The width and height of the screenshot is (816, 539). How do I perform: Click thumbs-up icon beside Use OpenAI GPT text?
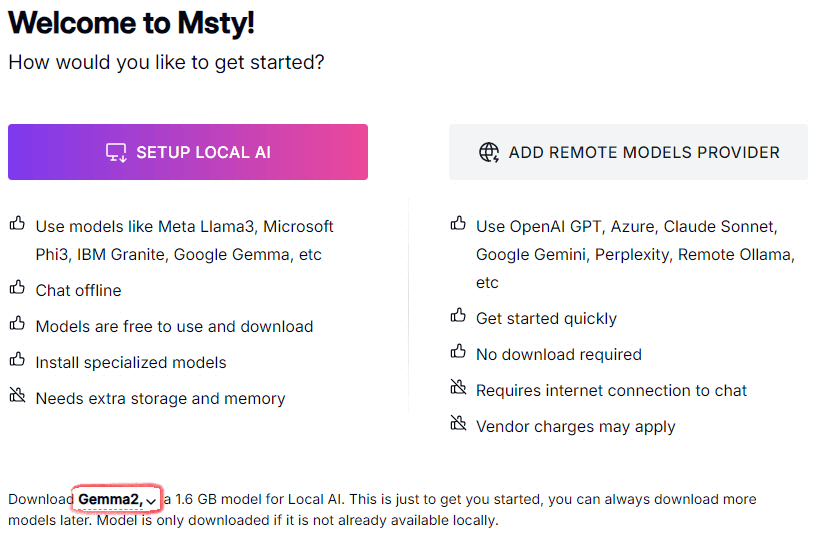click(x=458, y=225)
